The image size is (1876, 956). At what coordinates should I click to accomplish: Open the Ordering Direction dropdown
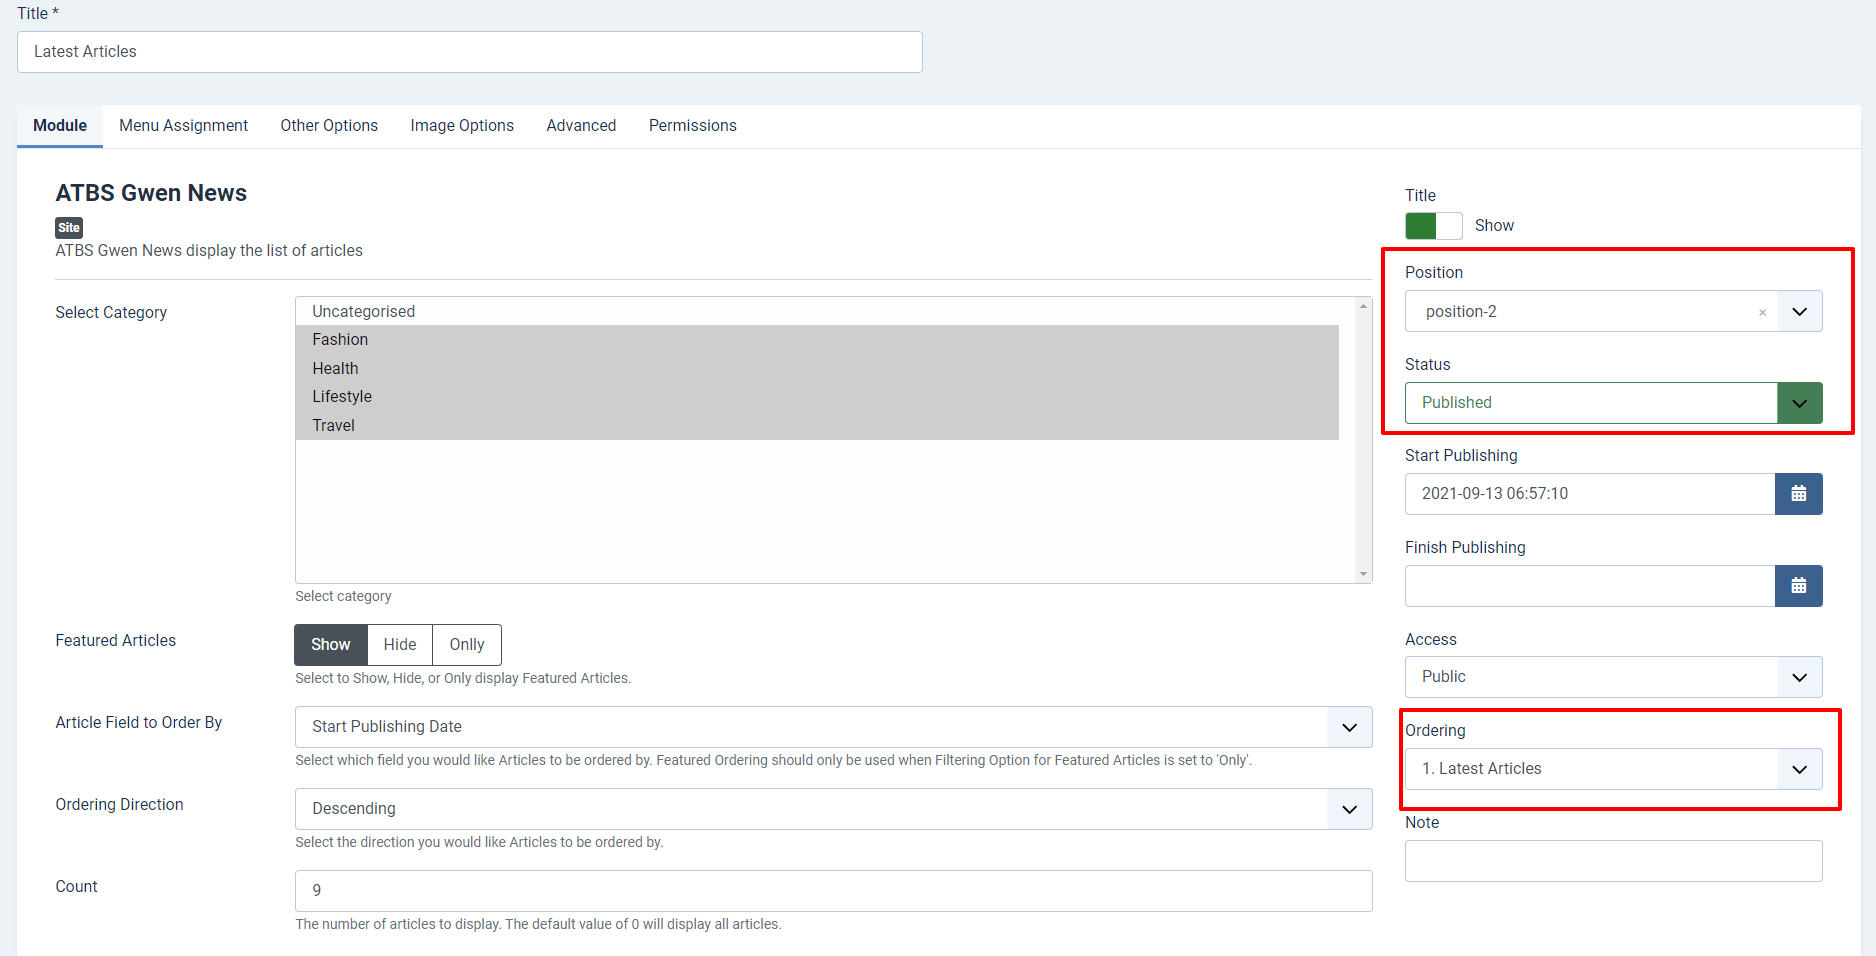[833, 809]
